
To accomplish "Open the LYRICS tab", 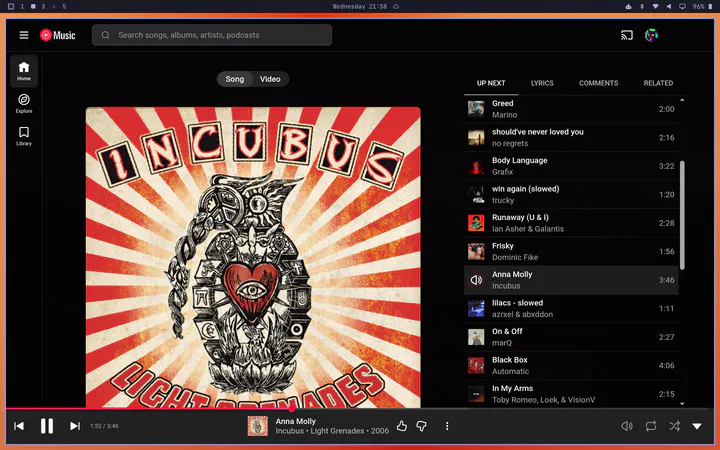I will [542, 83].
